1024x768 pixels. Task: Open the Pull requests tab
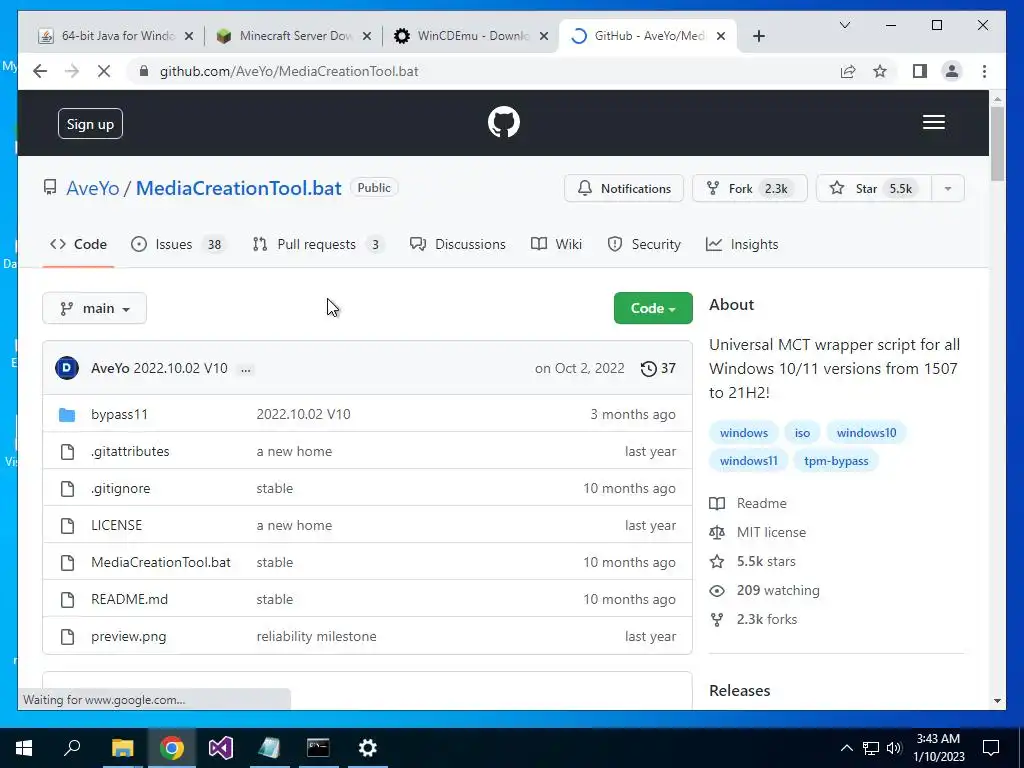click(319, 244)
